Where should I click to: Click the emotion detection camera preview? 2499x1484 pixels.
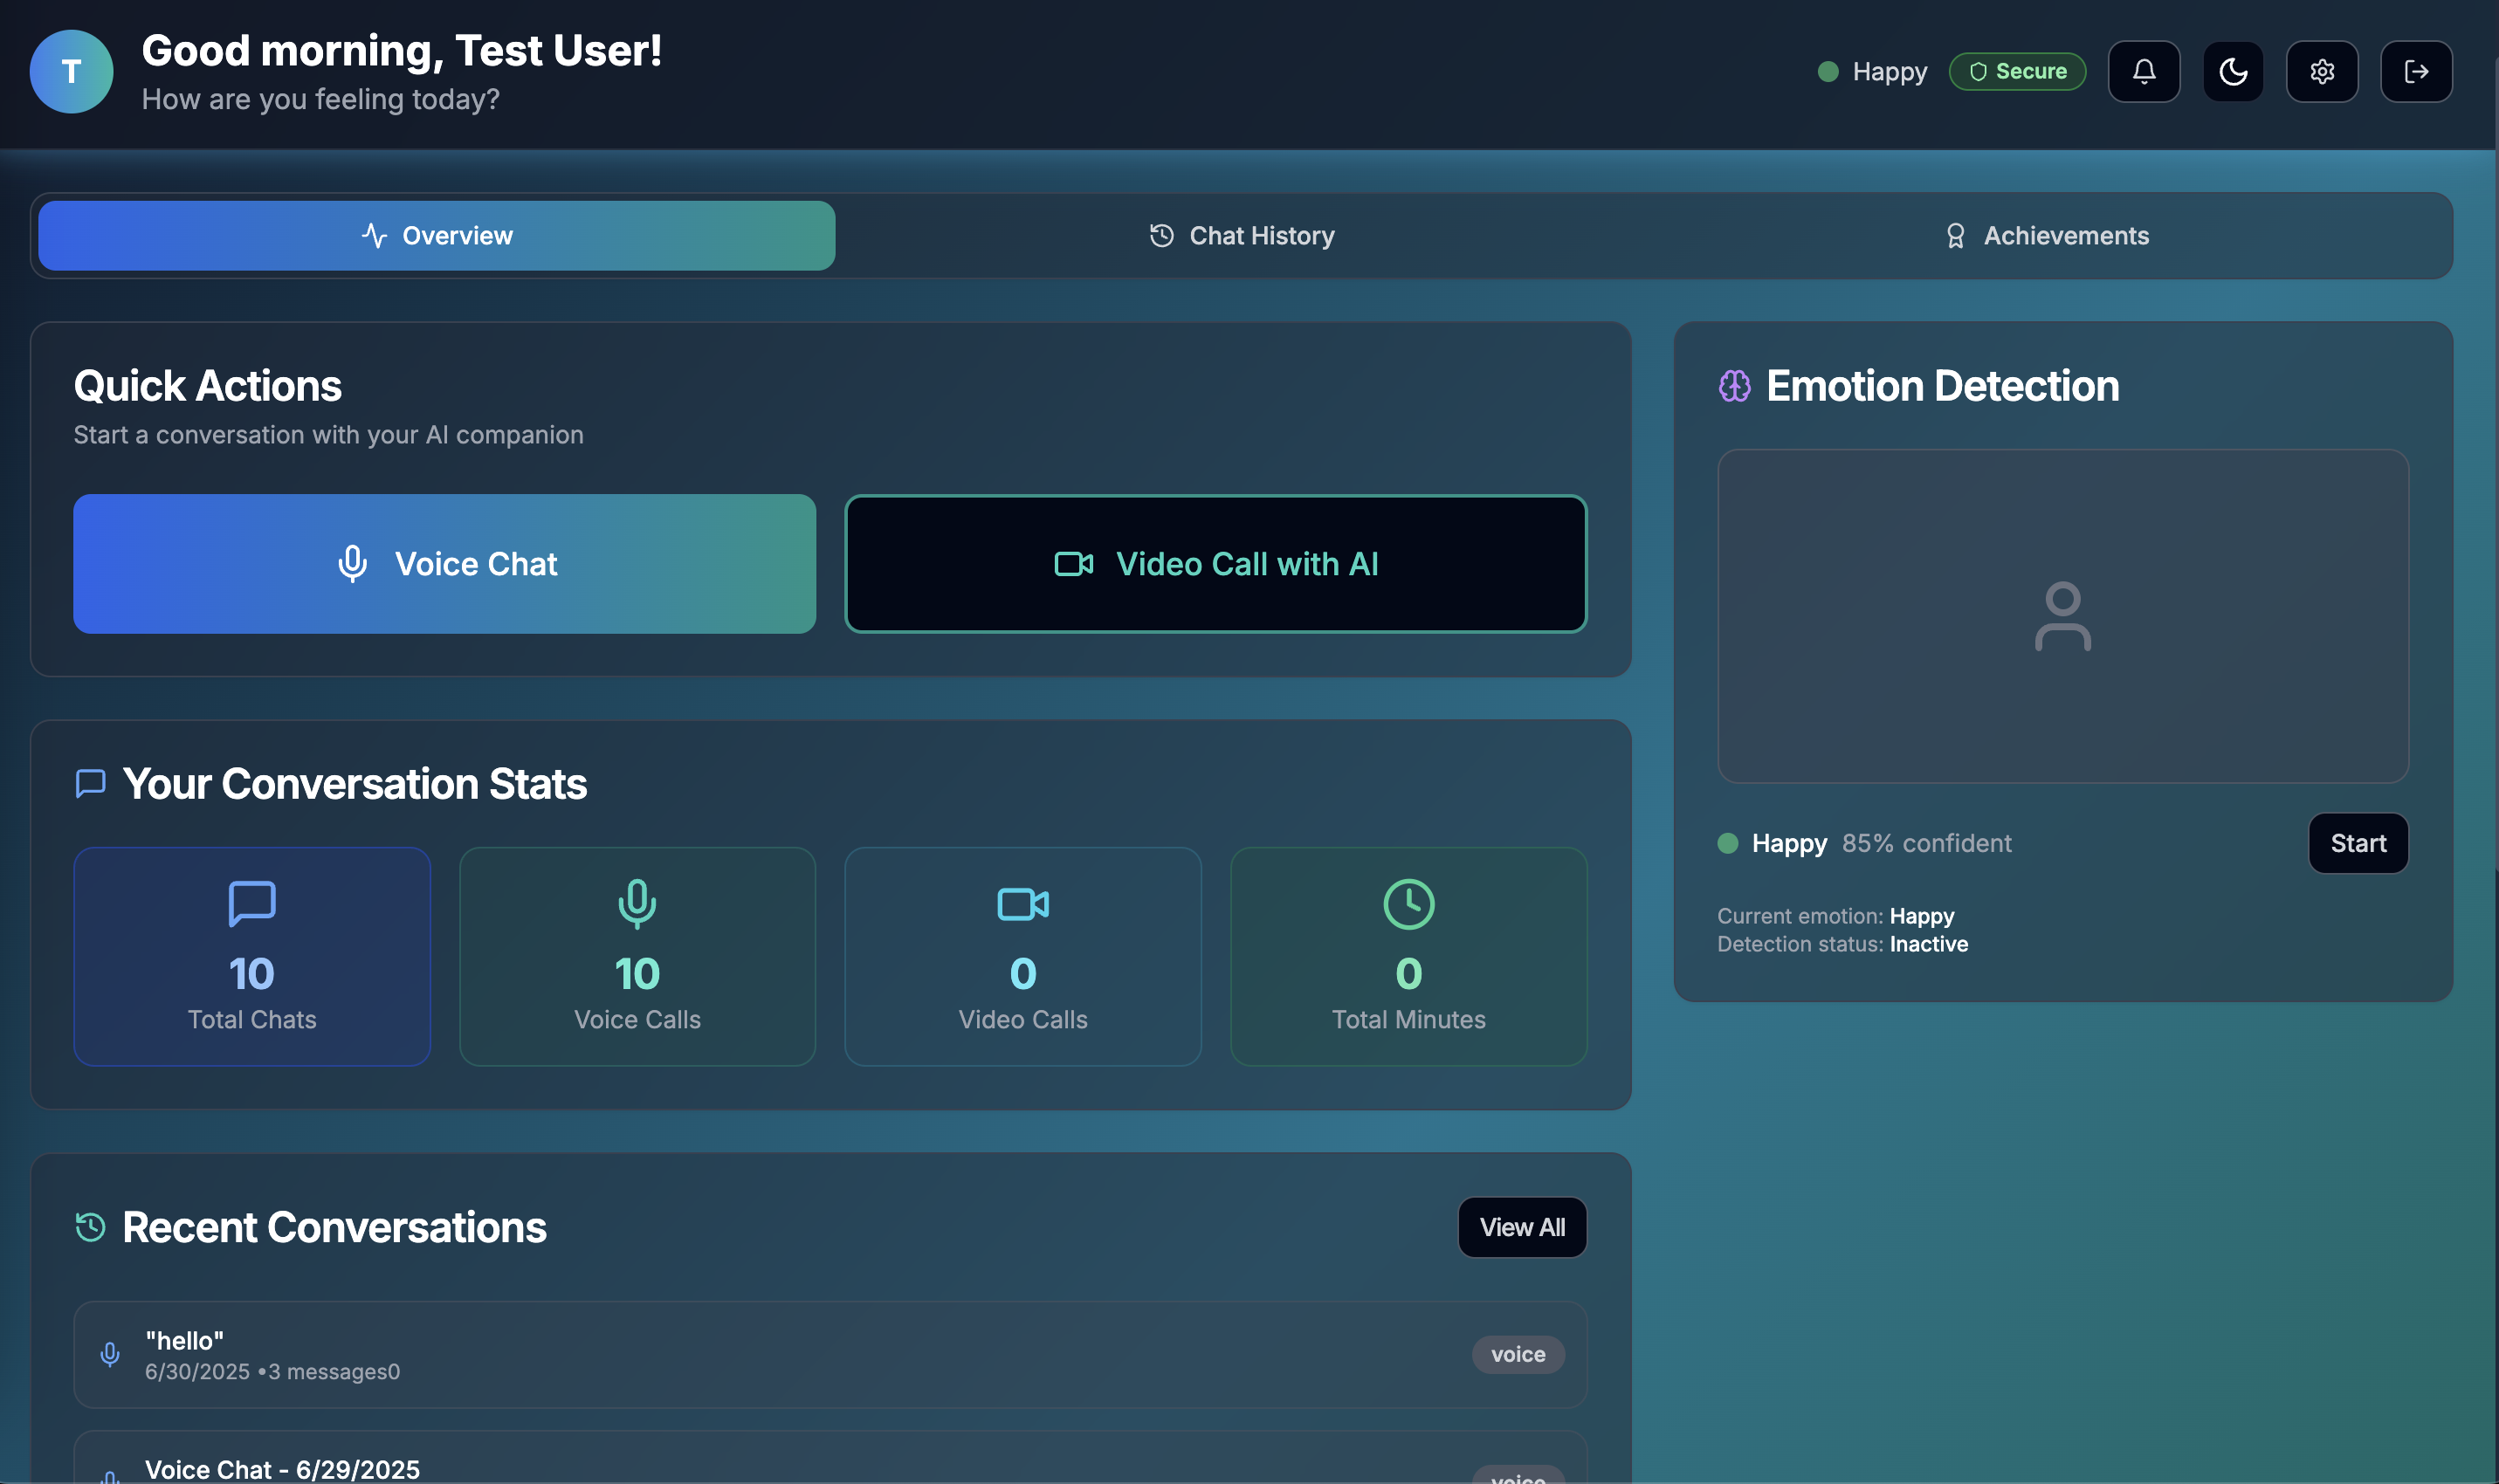pyautogui.click(x=2062, y=616)
